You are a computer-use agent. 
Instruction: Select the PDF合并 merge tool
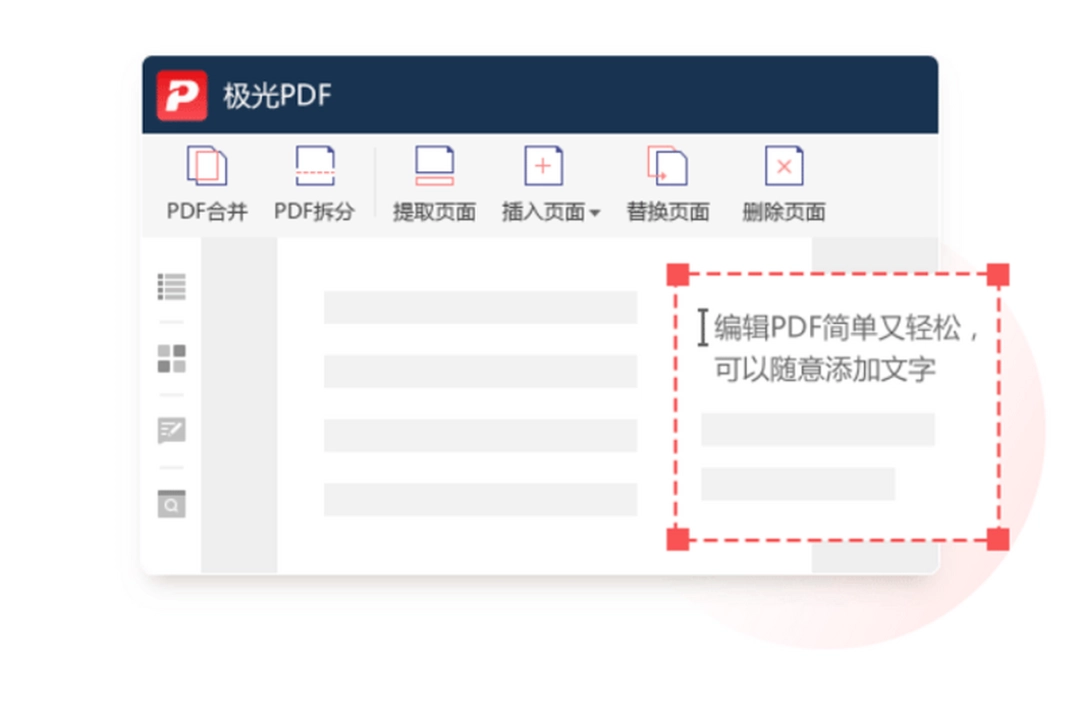coord(207,165)
